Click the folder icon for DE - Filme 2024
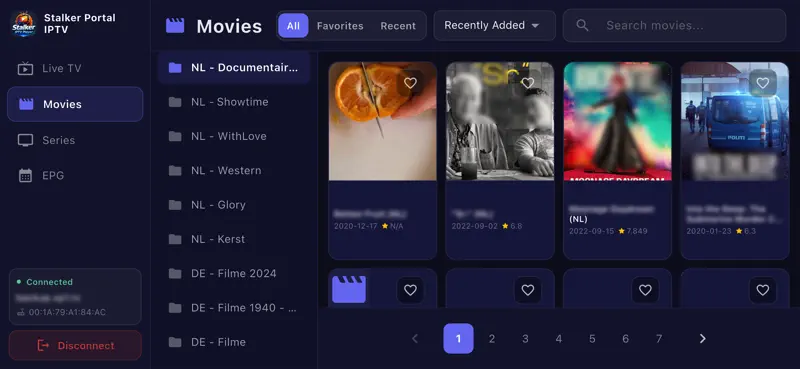Image resolution: width=800 pixels, height=369 pixels. 175,274
